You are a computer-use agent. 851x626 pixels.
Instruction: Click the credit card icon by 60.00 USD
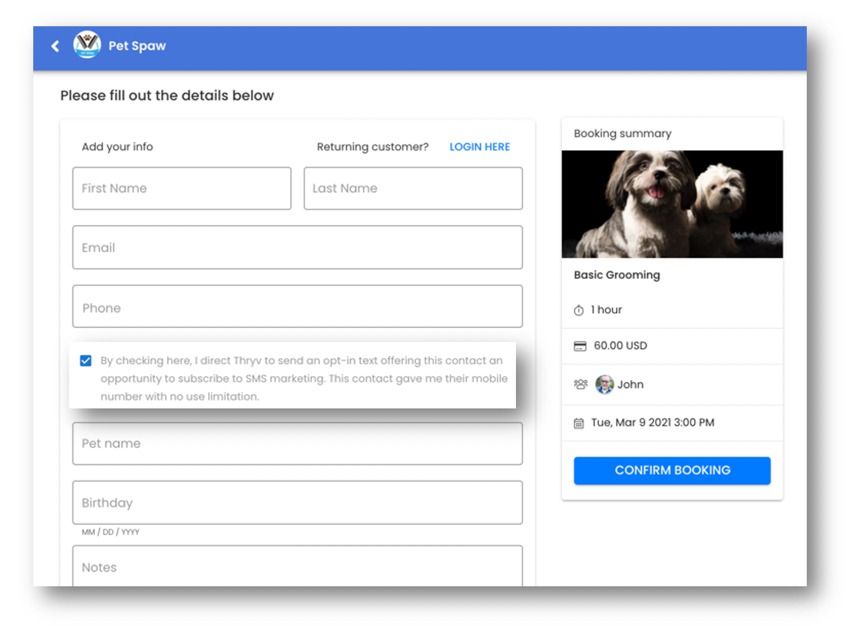580,346
